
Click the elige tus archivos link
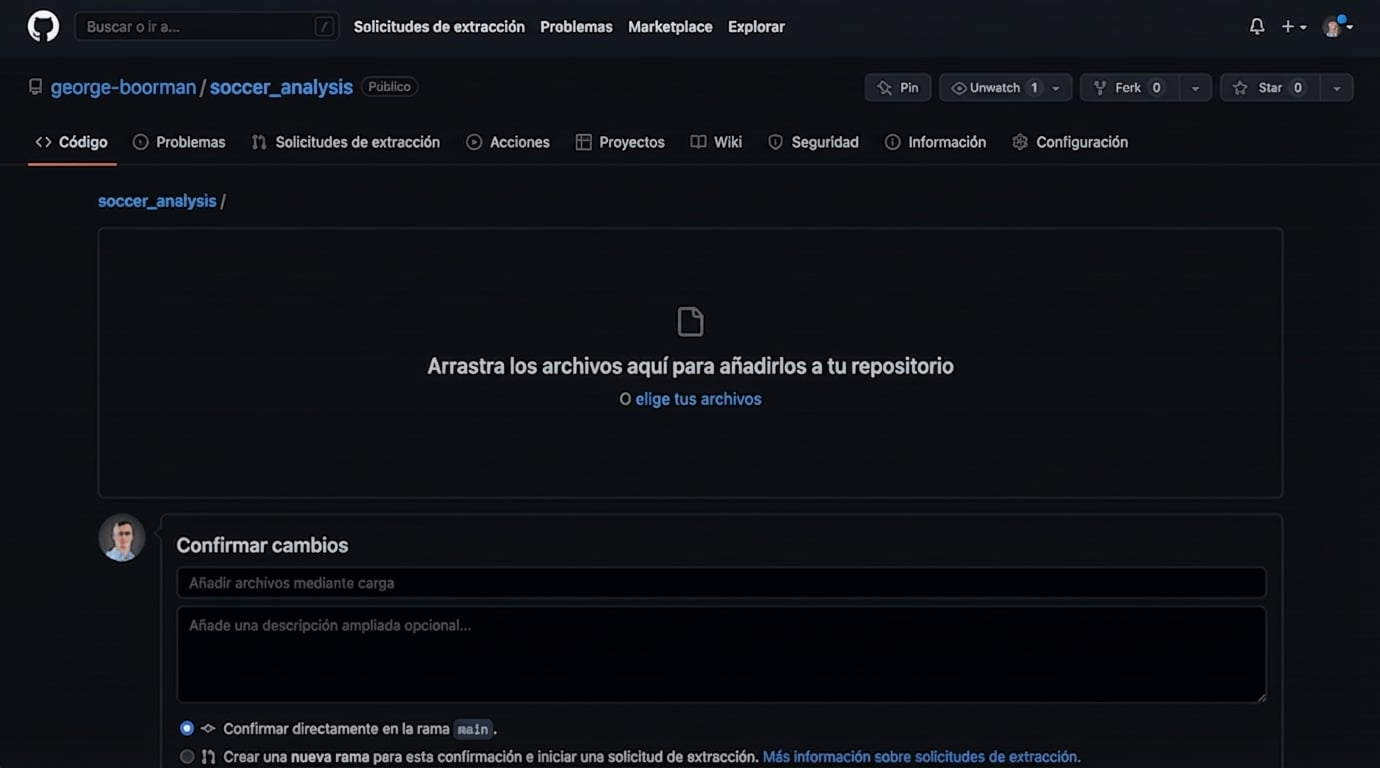[x=698, y=399]
